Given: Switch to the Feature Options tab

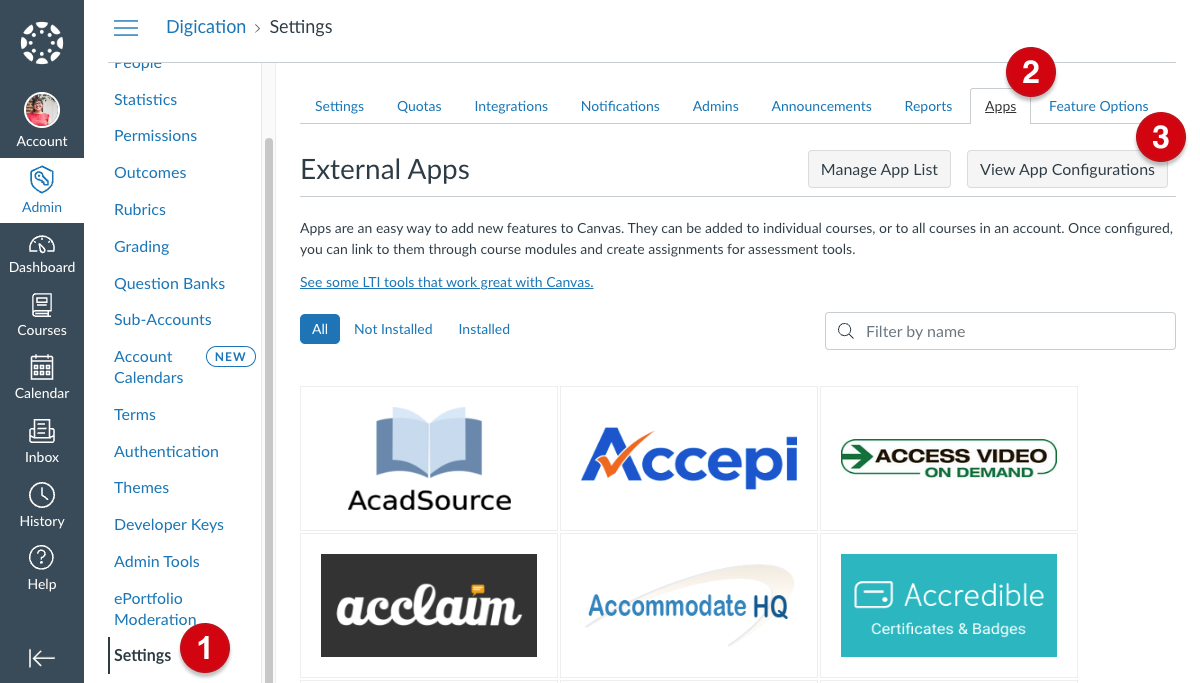Looking at the screenshot, I should (1098, 106).
